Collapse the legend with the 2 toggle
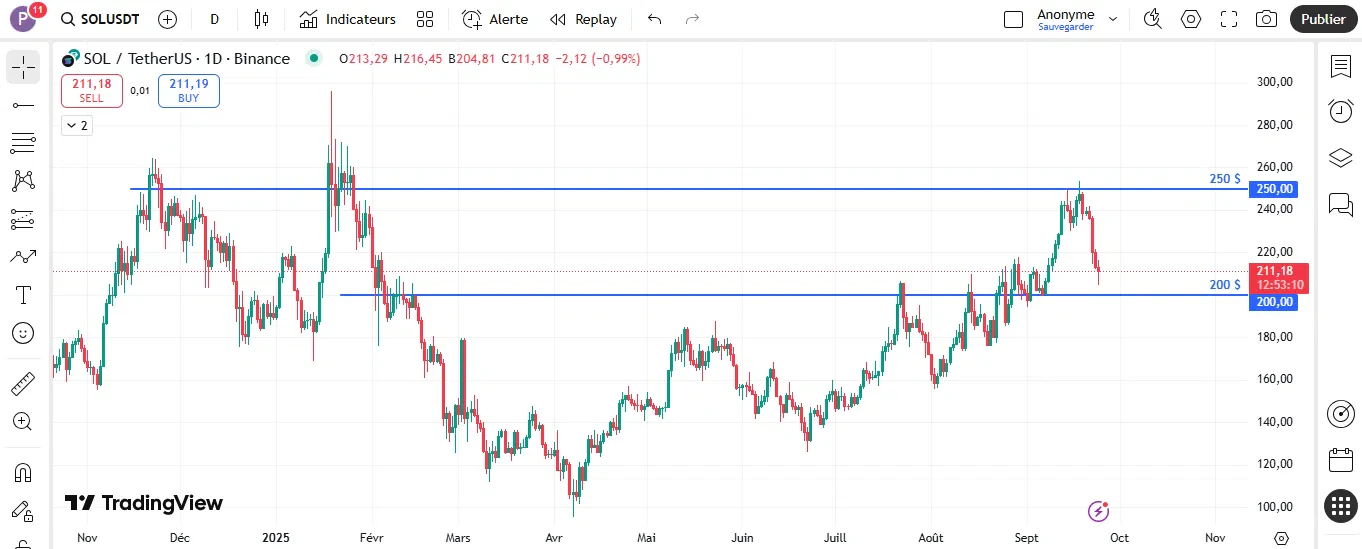This screenshot has height=549, width=1362. point(76,125)
